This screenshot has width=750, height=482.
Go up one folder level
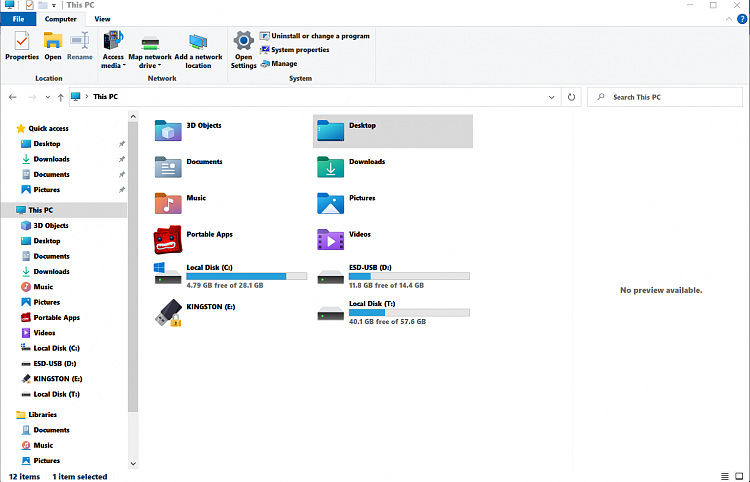60,97
